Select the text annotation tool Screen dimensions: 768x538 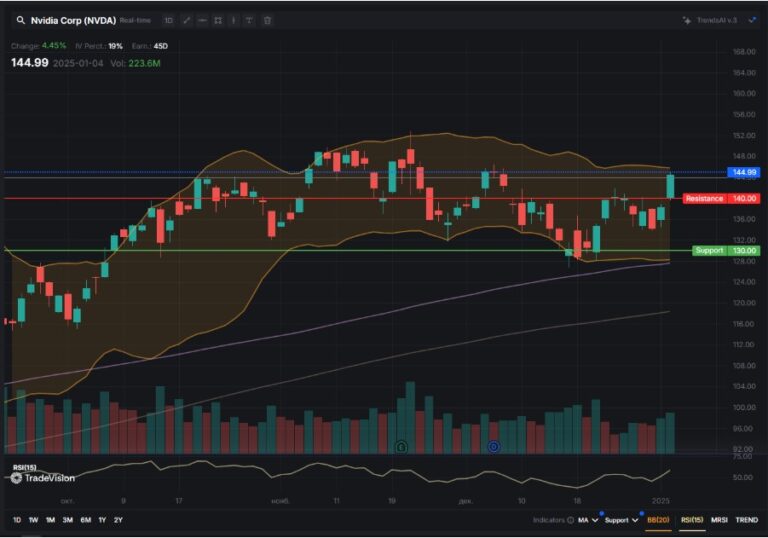pos(249,20)
